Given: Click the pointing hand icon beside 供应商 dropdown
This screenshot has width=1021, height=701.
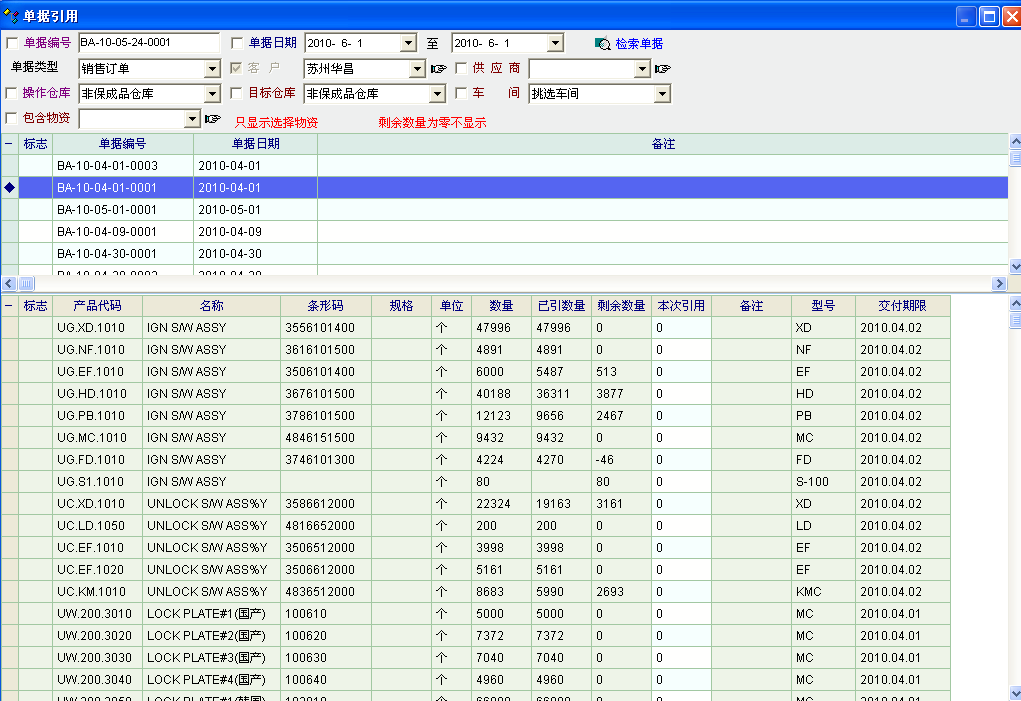Looking at the screenshot, I should (662, 69).
